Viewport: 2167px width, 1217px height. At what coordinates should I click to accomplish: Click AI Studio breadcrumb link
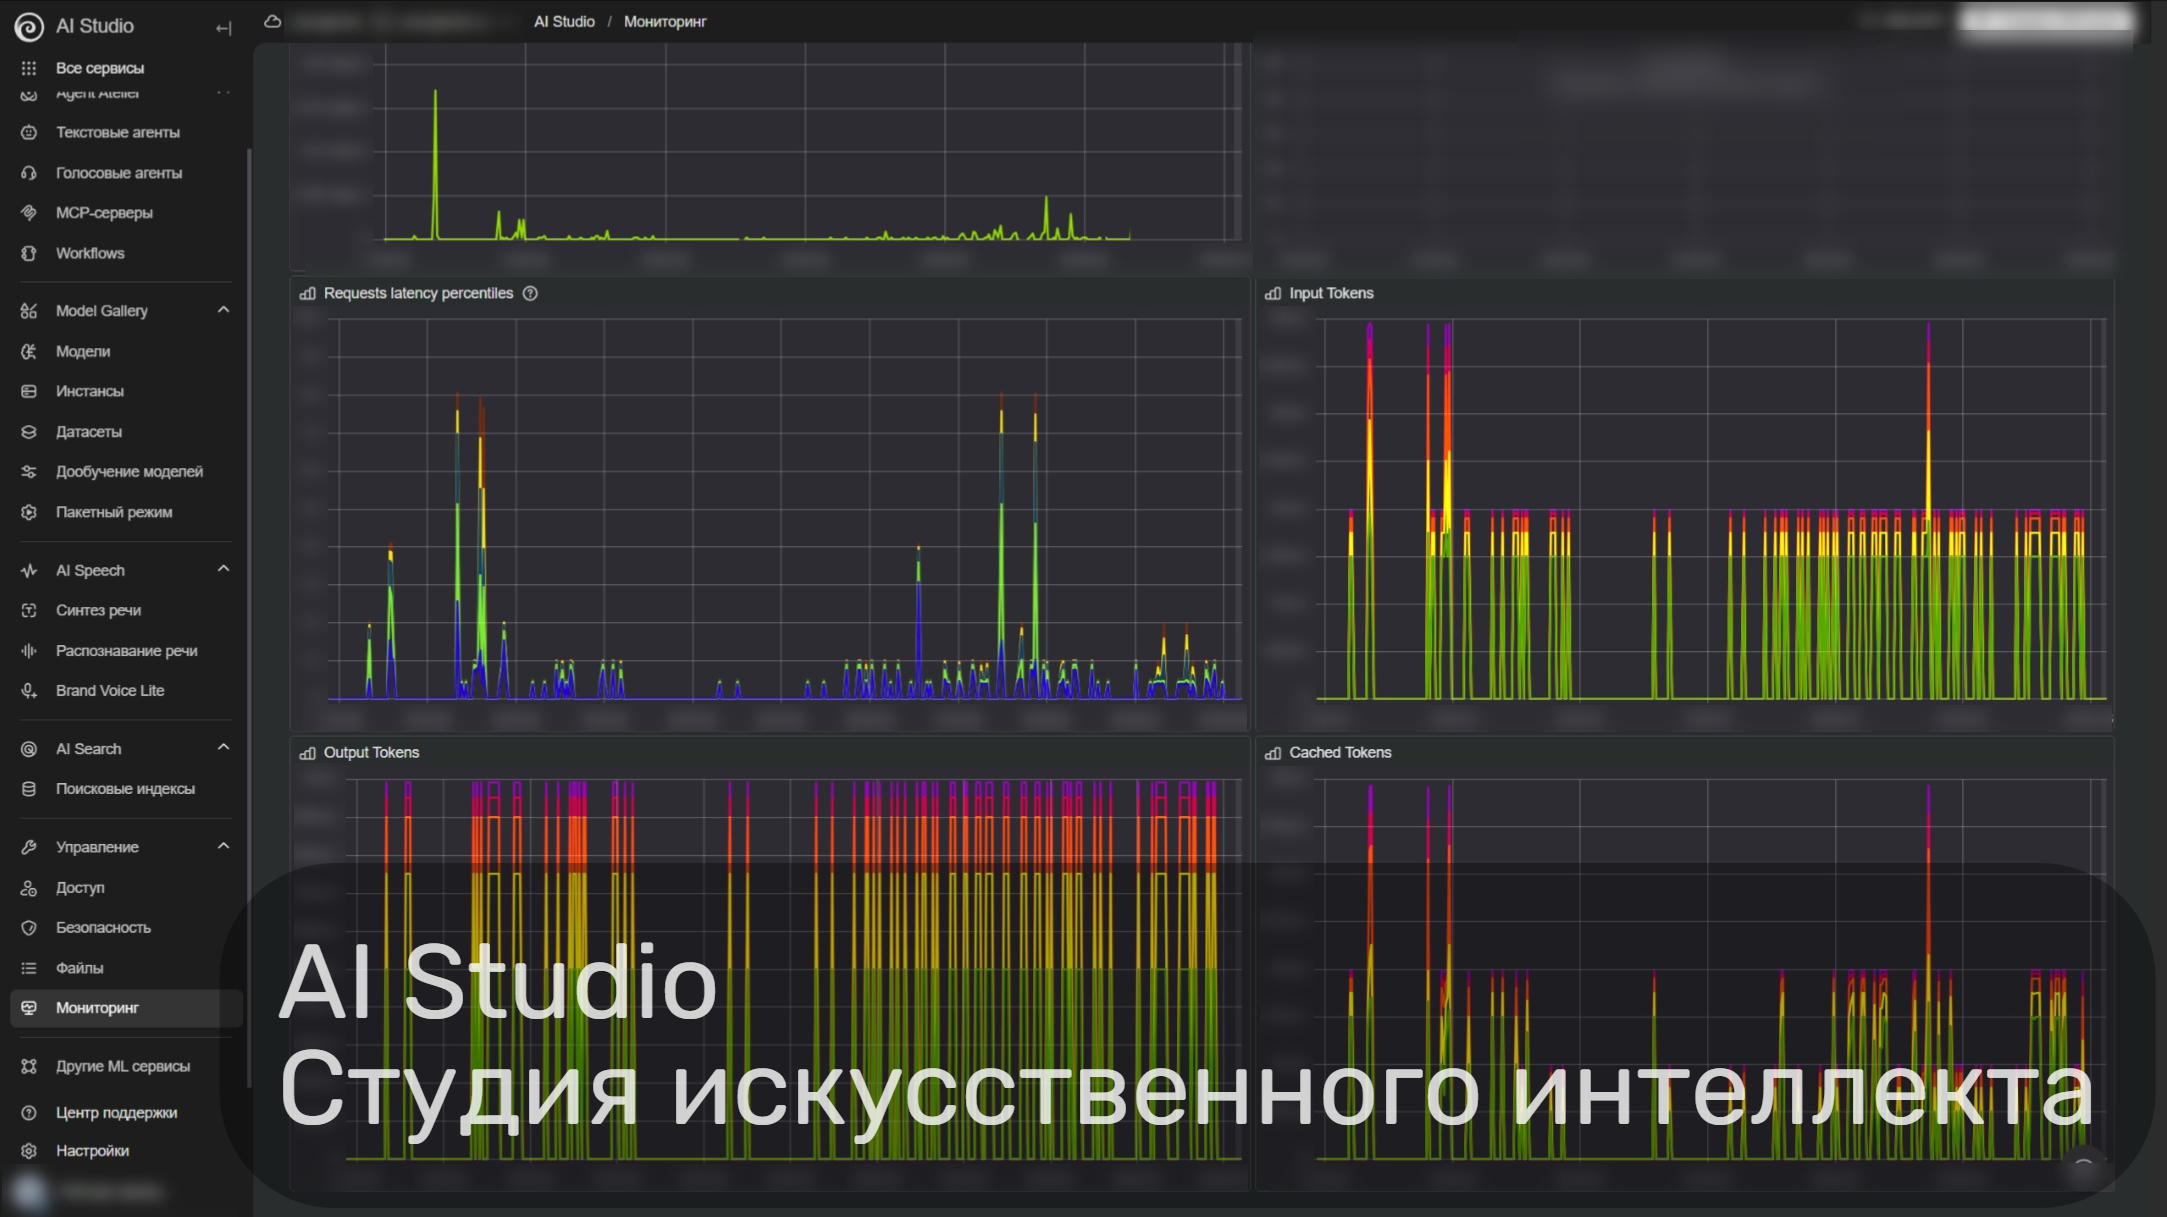(564, 21)
